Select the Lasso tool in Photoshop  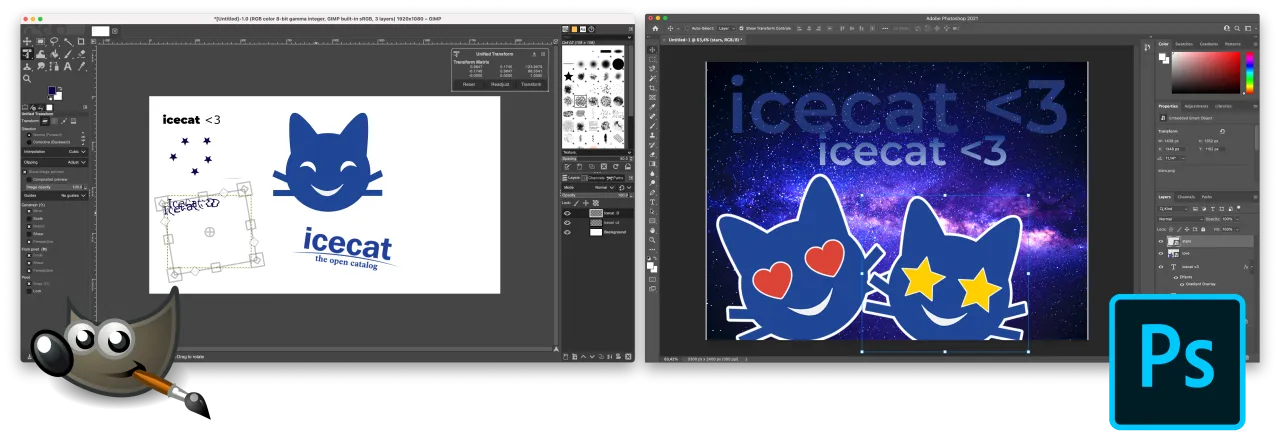(x=652, y=69)
